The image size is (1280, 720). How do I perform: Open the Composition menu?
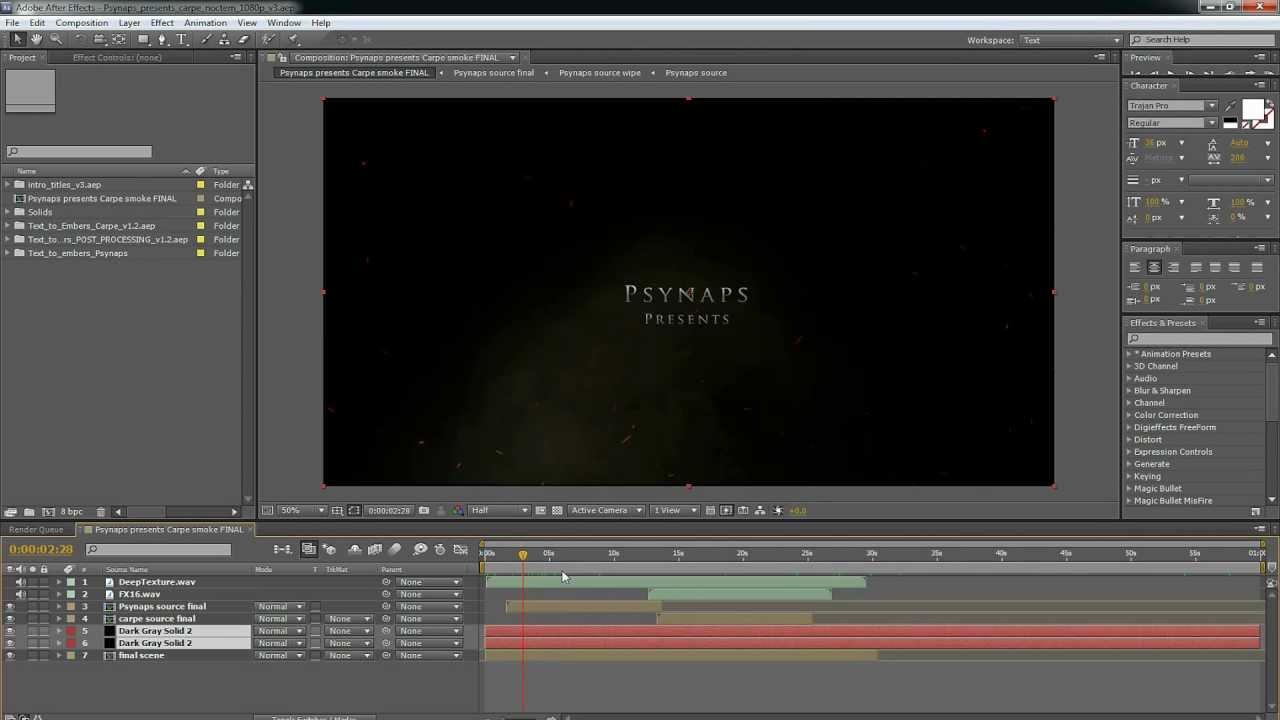pyautogui.click(x=81, y=23)
